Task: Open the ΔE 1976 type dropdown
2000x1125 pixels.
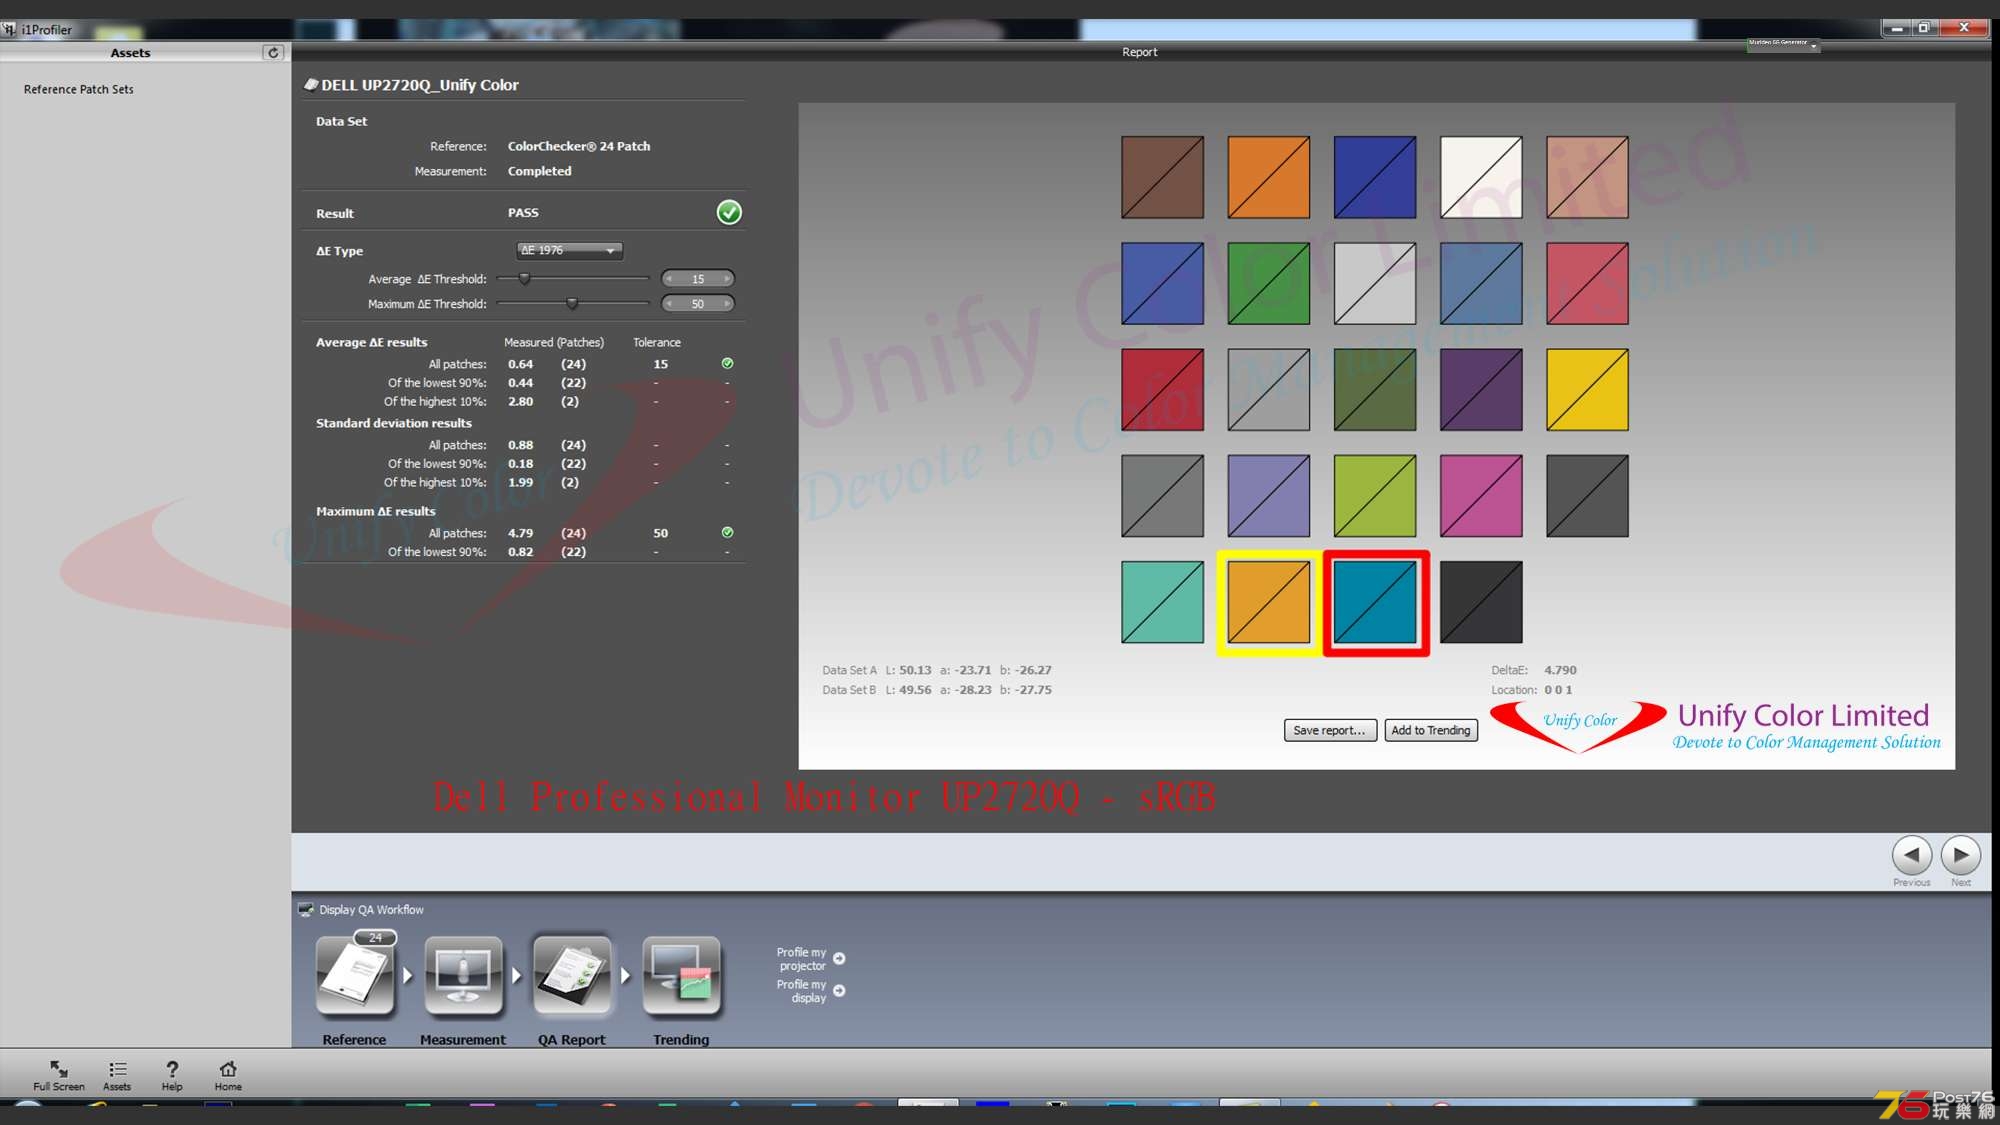Action: (569, 250)
